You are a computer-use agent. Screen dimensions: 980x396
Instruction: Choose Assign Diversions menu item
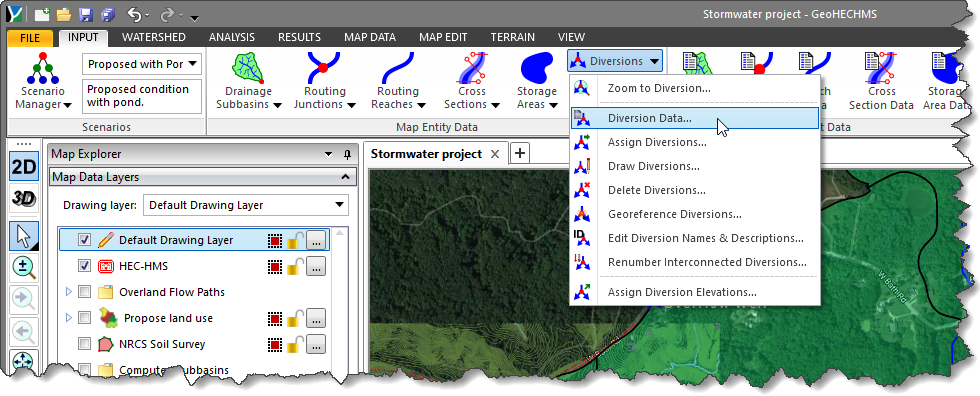pyautogui.click(x=694, y=142)
